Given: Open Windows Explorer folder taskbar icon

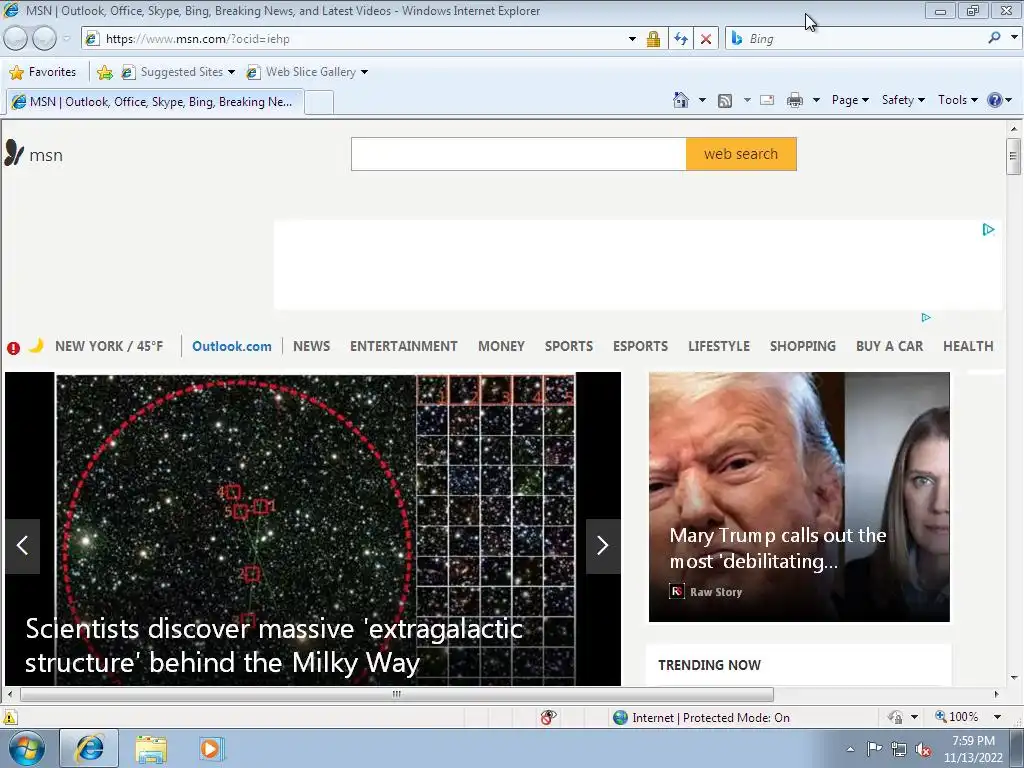Looking at the screenshot, I should pyautogui.click(x=151, y=749).
